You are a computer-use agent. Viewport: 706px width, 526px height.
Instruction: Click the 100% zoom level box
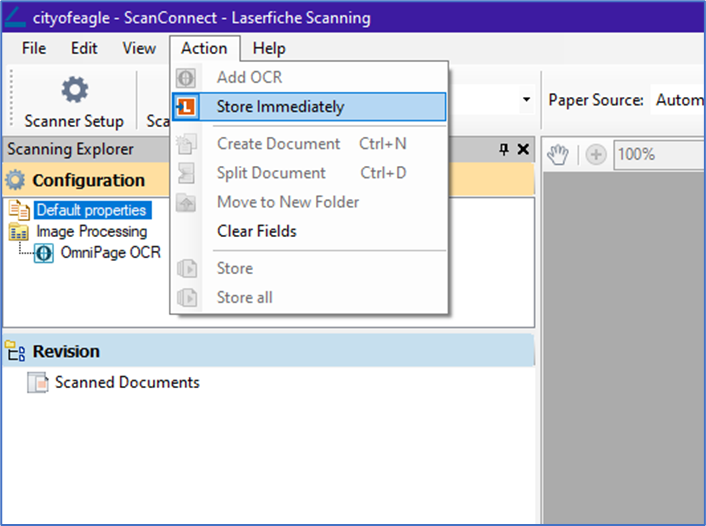(659, 155)
